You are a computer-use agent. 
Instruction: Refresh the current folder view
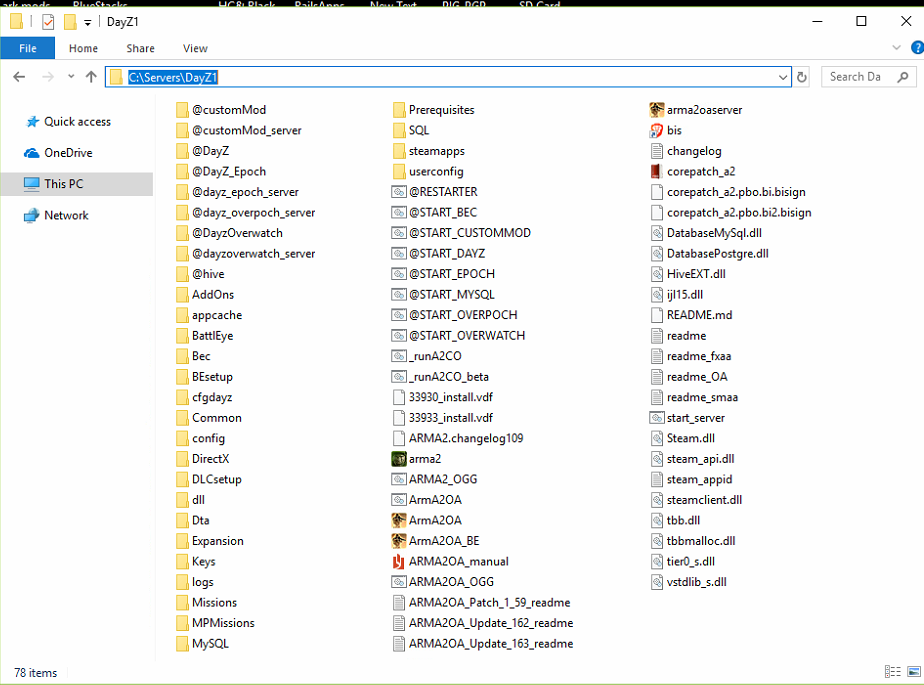(x=801, y=77)
